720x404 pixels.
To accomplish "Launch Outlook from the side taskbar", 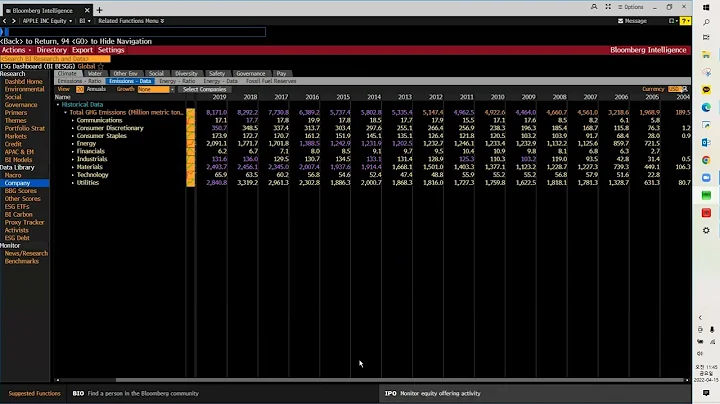I will tap(706, 143).
